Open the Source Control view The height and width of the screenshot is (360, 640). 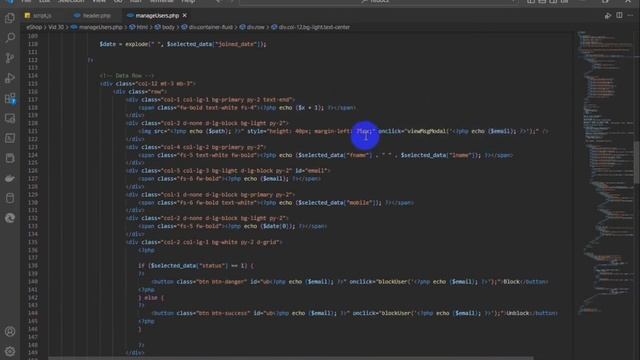[x=10, y=58]
